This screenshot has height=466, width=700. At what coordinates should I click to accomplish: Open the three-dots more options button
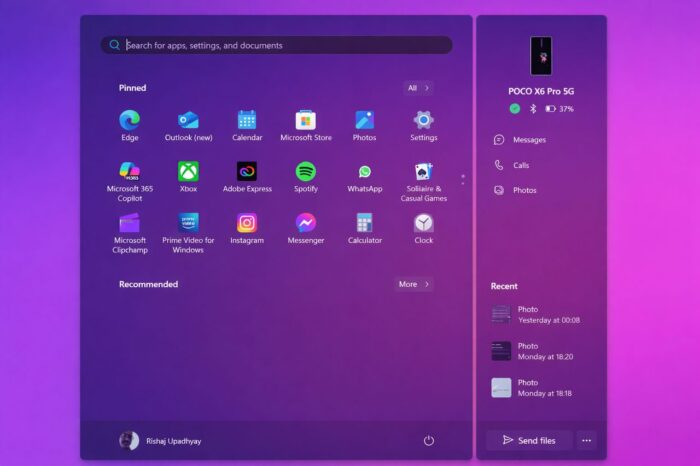(x=587, y=441)
